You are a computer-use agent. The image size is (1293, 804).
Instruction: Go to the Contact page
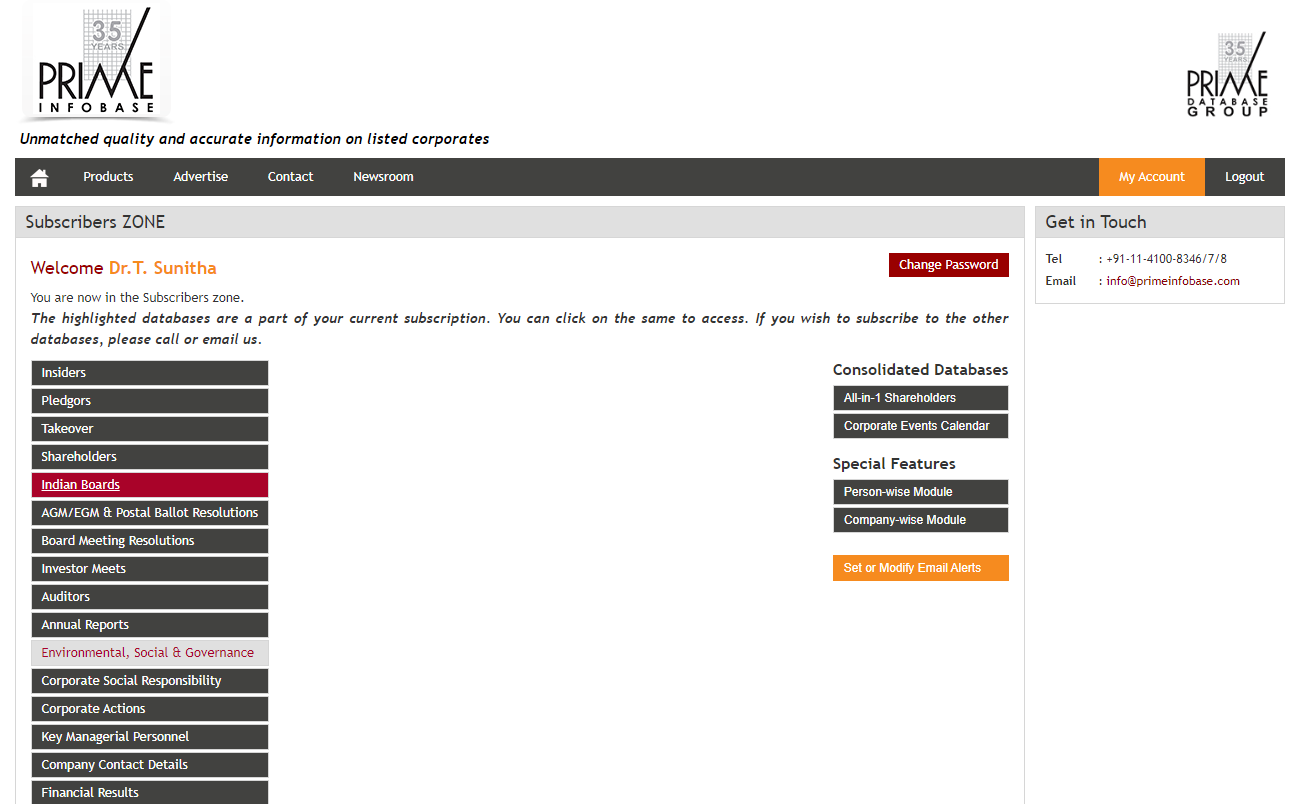coord(290,177)
